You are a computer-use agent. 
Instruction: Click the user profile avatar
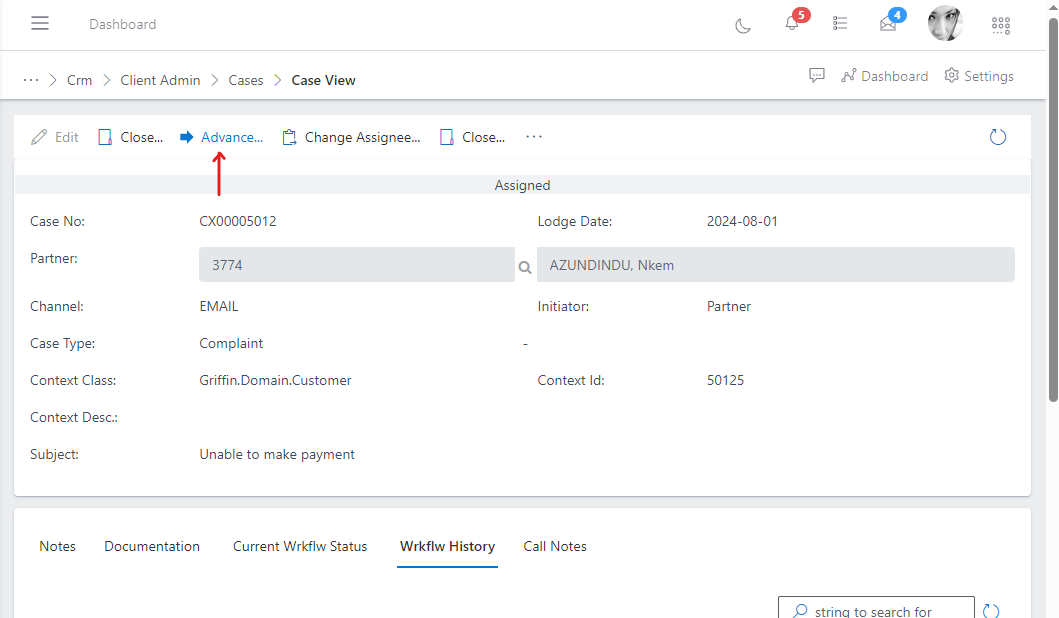(x=945, y=24)
